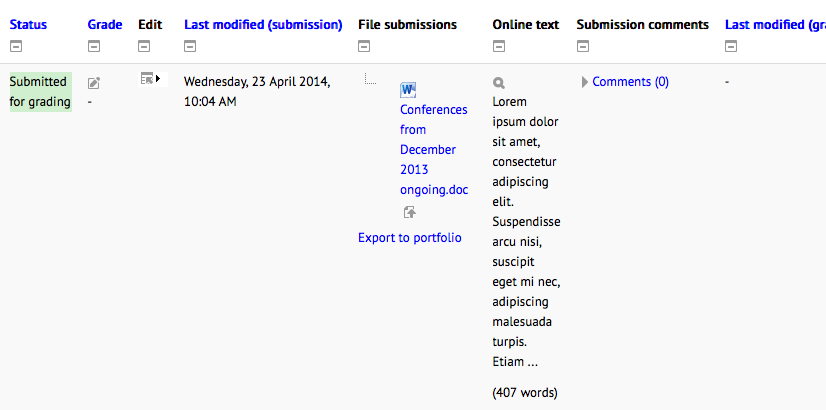Image resolution: width=826 pixels, height=410 pixels.
Task: Expand the Comments (0) triangle
Action: [x=585, y=82]
